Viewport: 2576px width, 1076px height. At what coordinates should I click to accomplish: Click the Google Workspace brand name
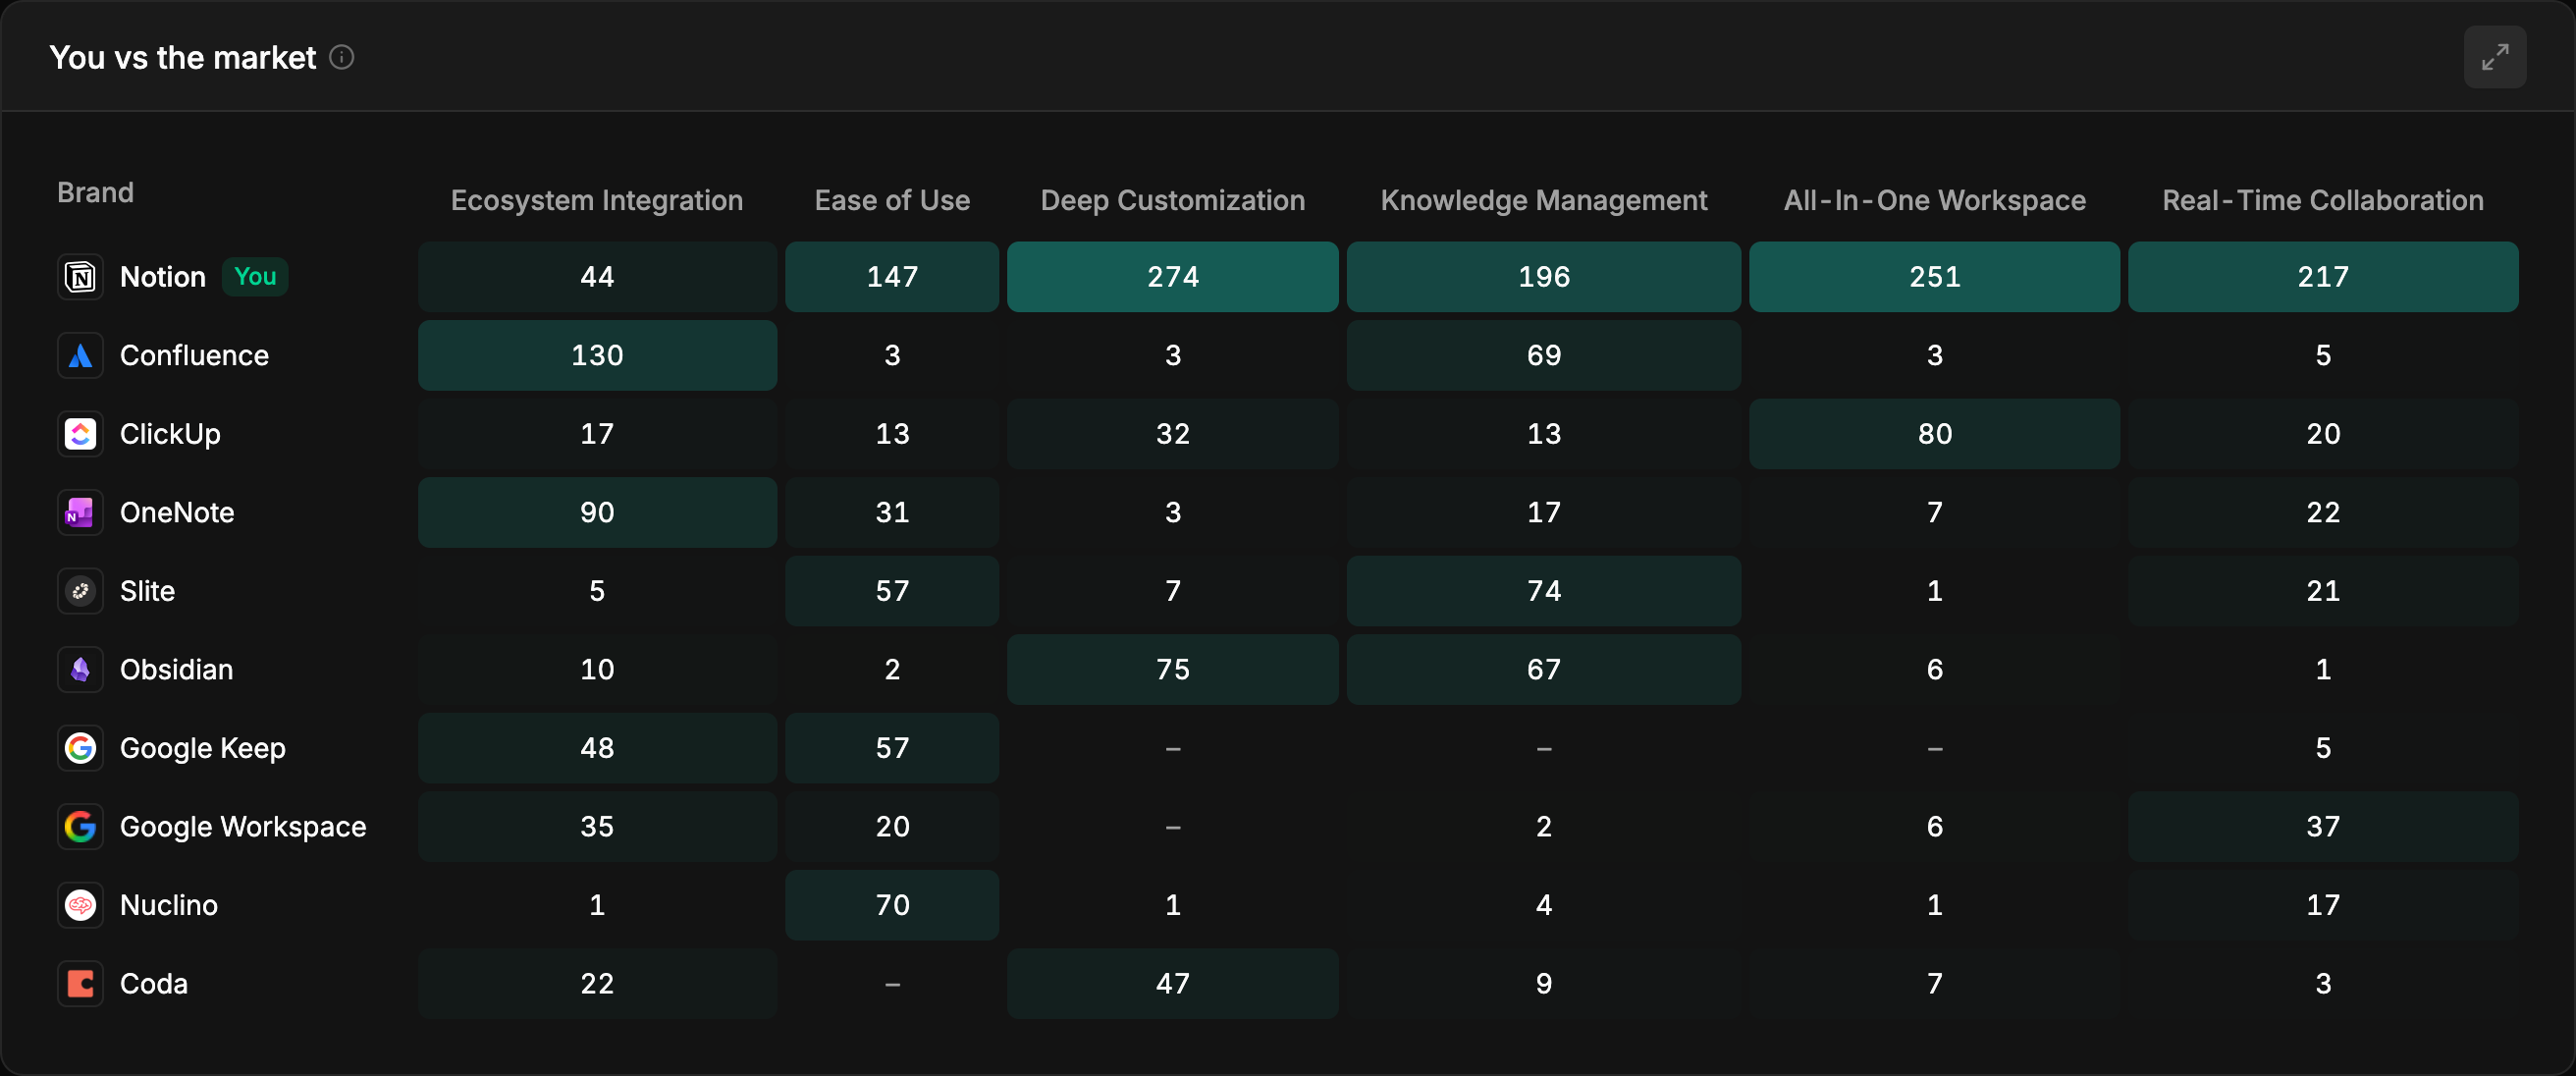pyautogui.click(x=243, y=827)
